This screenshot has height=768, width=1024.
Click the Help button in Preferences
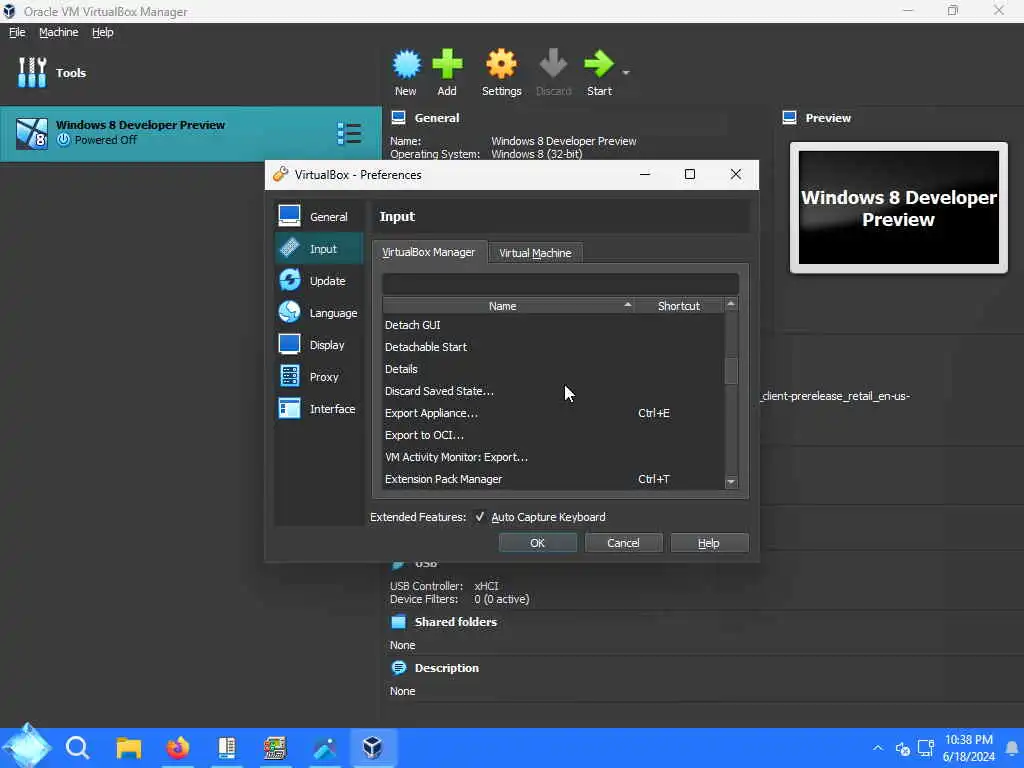click(709, 543)
